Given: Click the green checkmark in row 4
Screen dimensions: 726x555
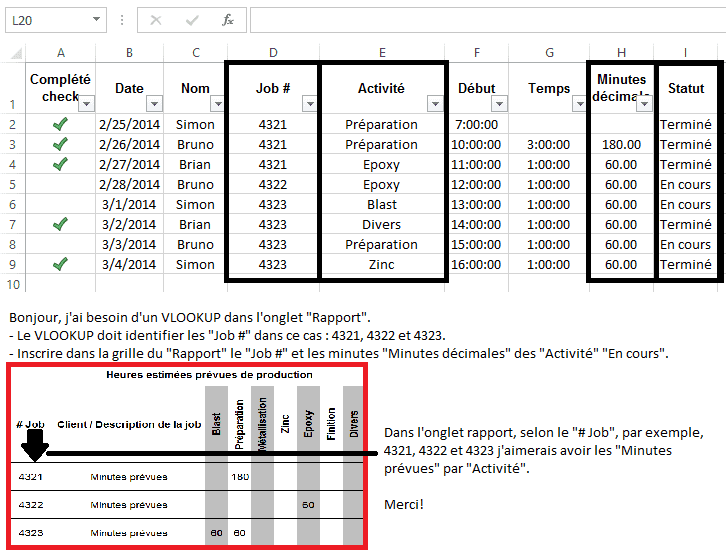Looking at the screenshot, I should pyautogui.click(x=60, y=164).
